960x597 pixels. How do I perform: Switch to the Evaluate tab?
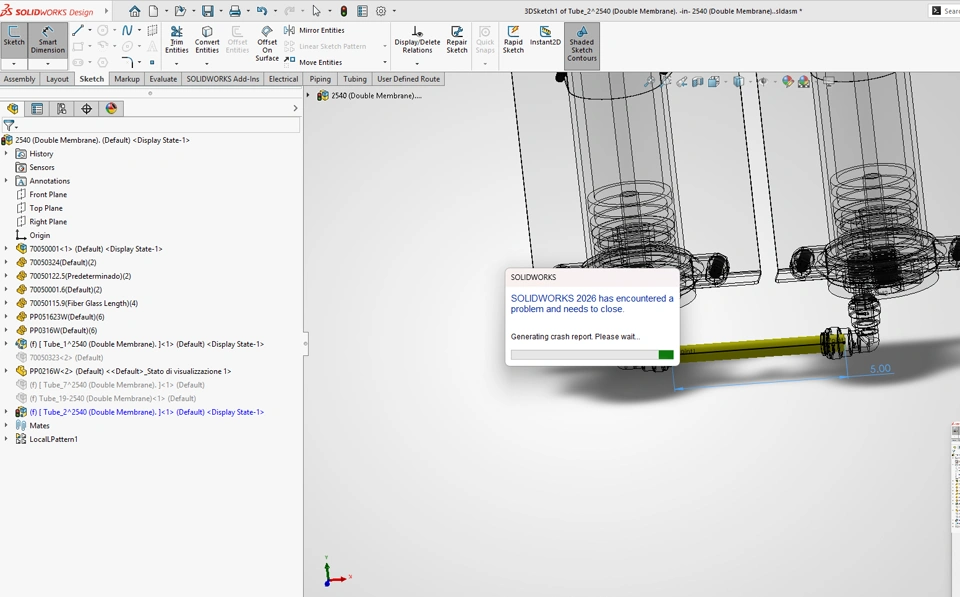click(163, 79)
